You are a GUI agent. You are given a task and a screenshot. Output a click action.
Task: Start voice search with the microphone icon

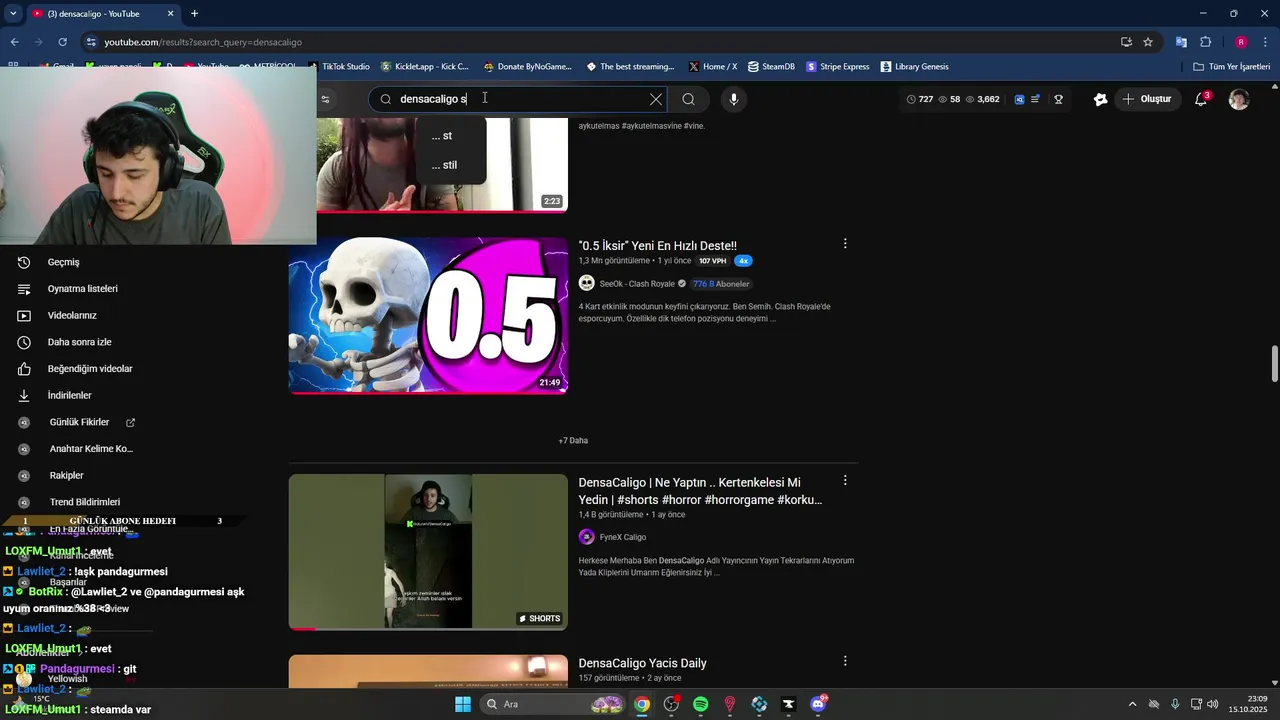(734, 99)
